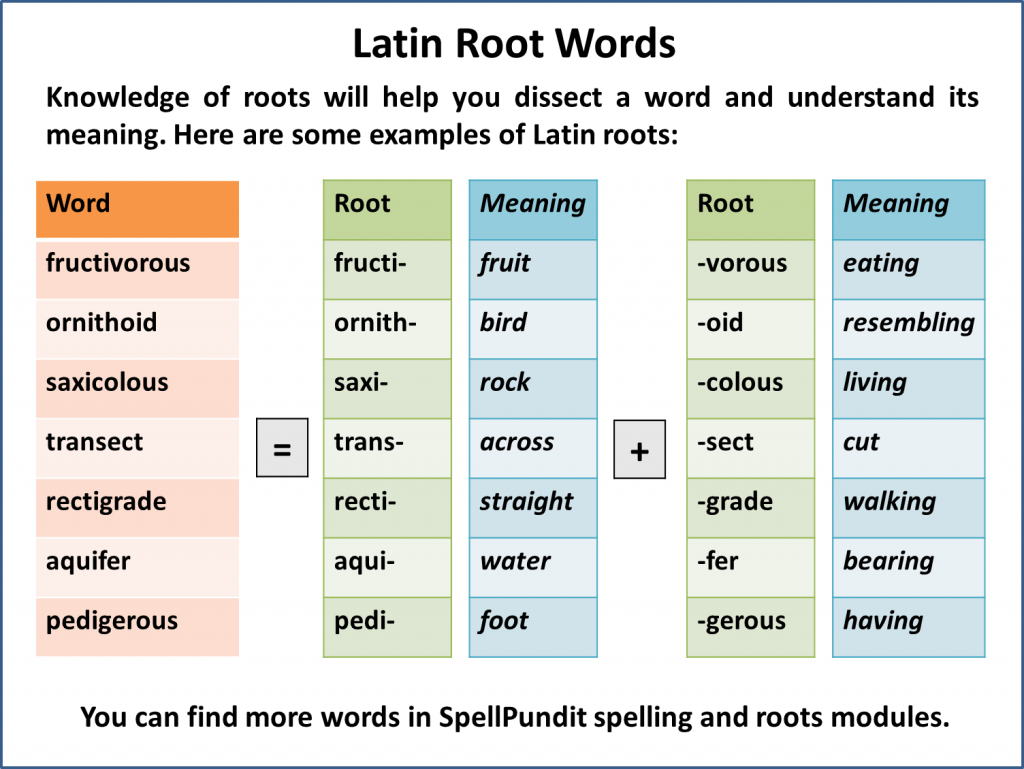1024x769 pixels.
Task: Click the equals sign between the tables
Action: (282, 448)
